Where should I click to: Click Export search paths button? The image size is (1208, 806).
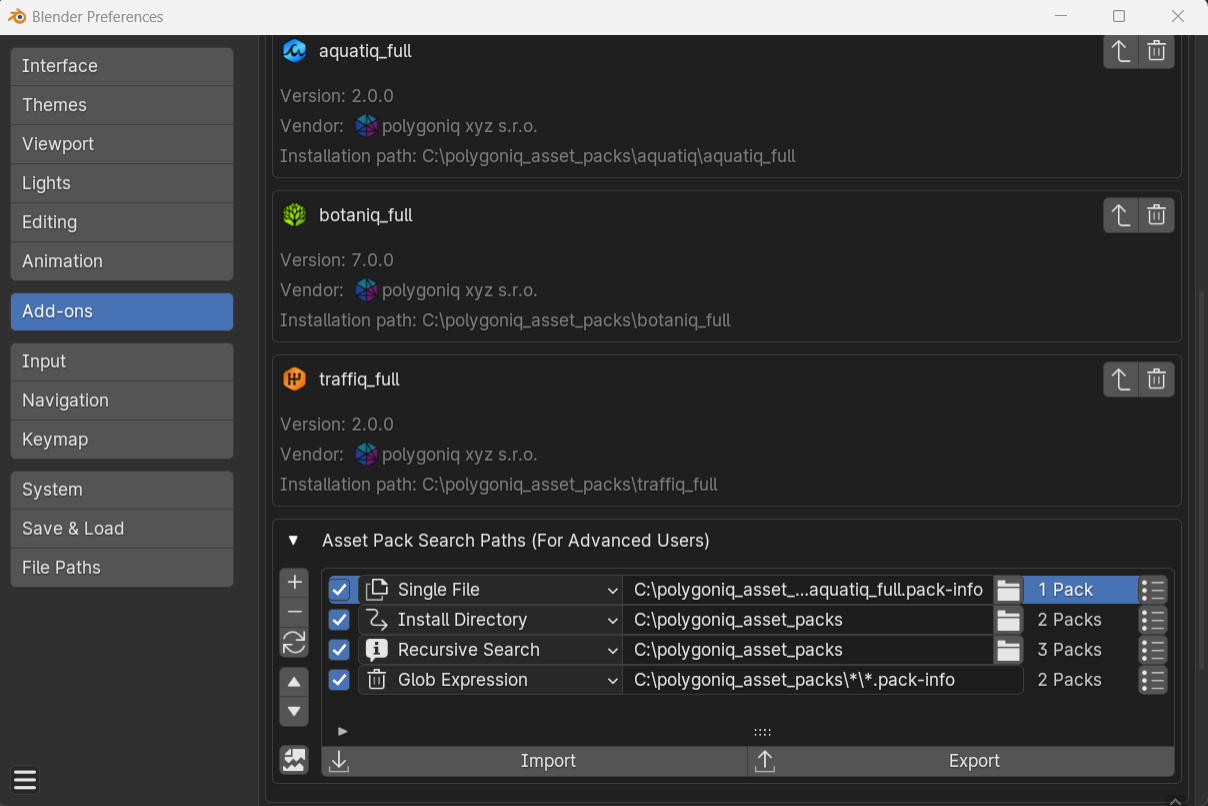coord(961,761)
